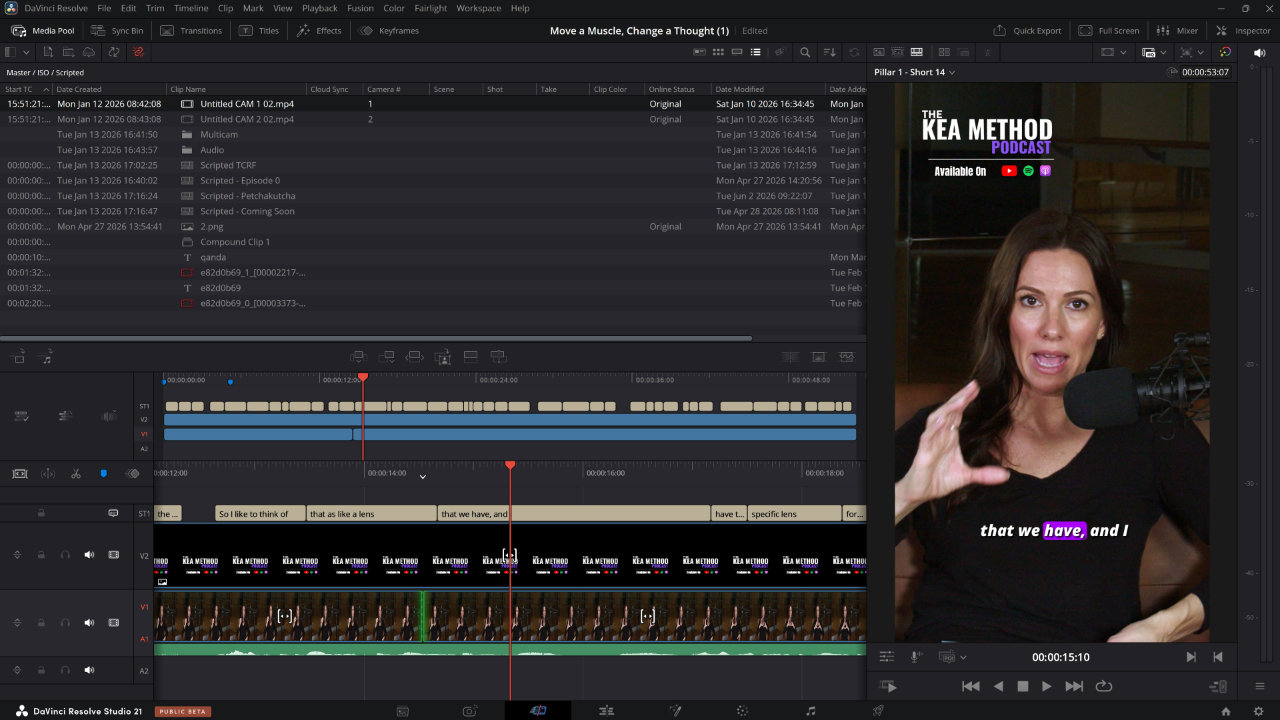Open project settings gear icon
This screenshot has width=1280, height=720.
pos(1259,711)
